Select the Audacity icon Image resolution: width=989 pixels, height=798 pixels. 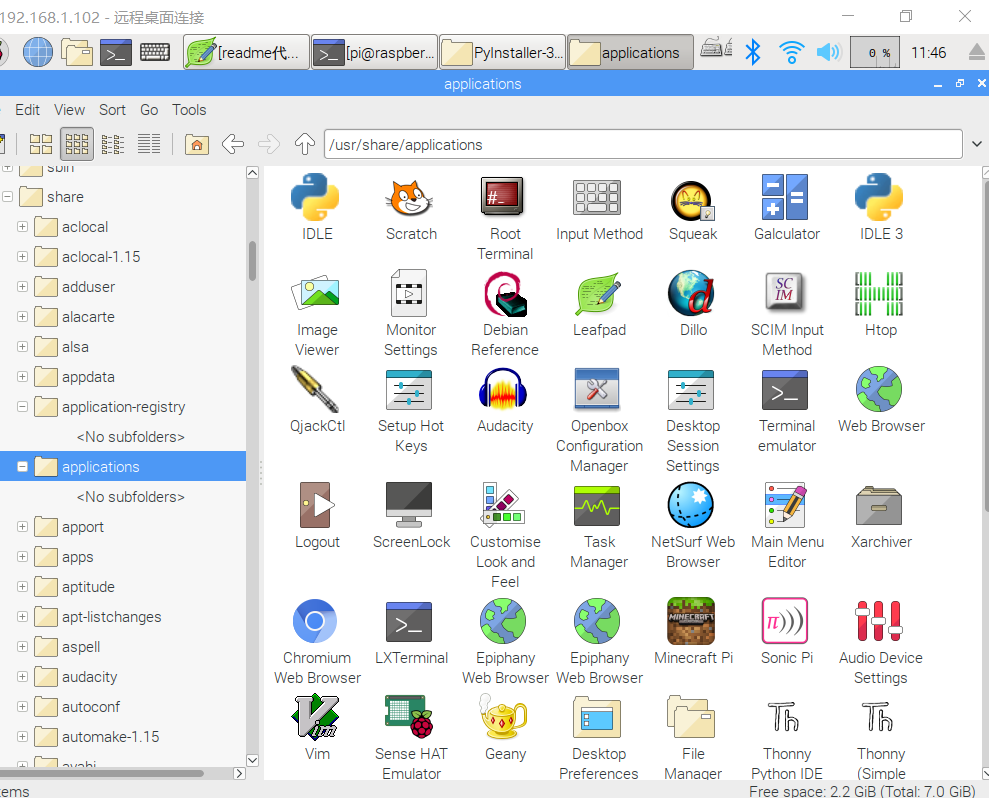pyautogui.click(x=503, y=389)
